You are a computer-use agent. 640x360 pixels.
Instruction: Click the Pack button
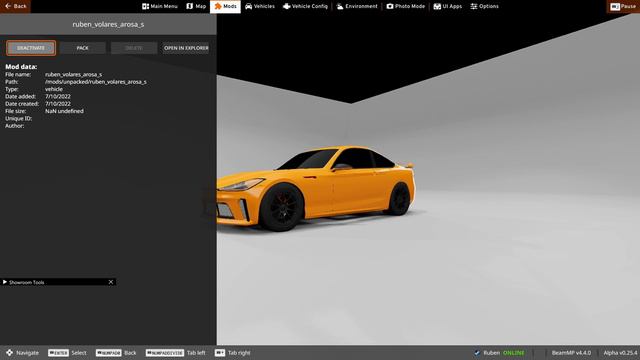tap(82, 48)
